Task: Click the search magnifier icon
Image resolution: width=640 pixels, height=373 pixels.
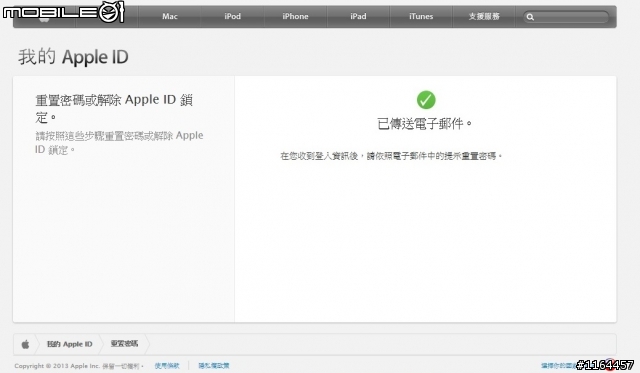Action: (x=530, y=17)
